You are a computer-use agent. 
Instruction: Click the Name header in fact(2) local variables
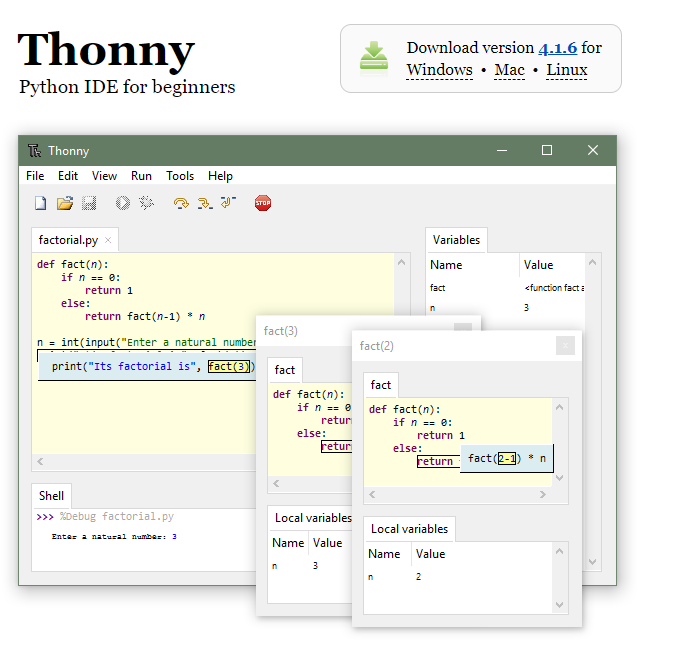tap(388, 554)
